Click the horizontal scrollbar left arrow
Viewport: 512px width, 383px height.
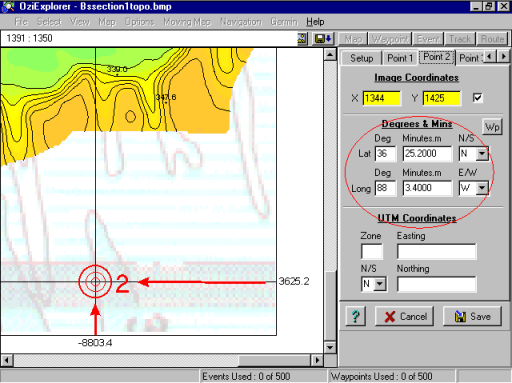7,360
